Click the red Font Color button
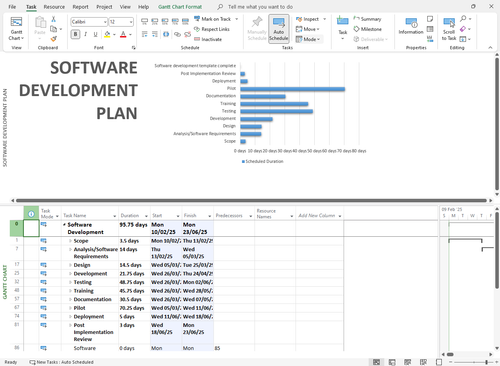500x366 pixels. [x=123, y=34]
